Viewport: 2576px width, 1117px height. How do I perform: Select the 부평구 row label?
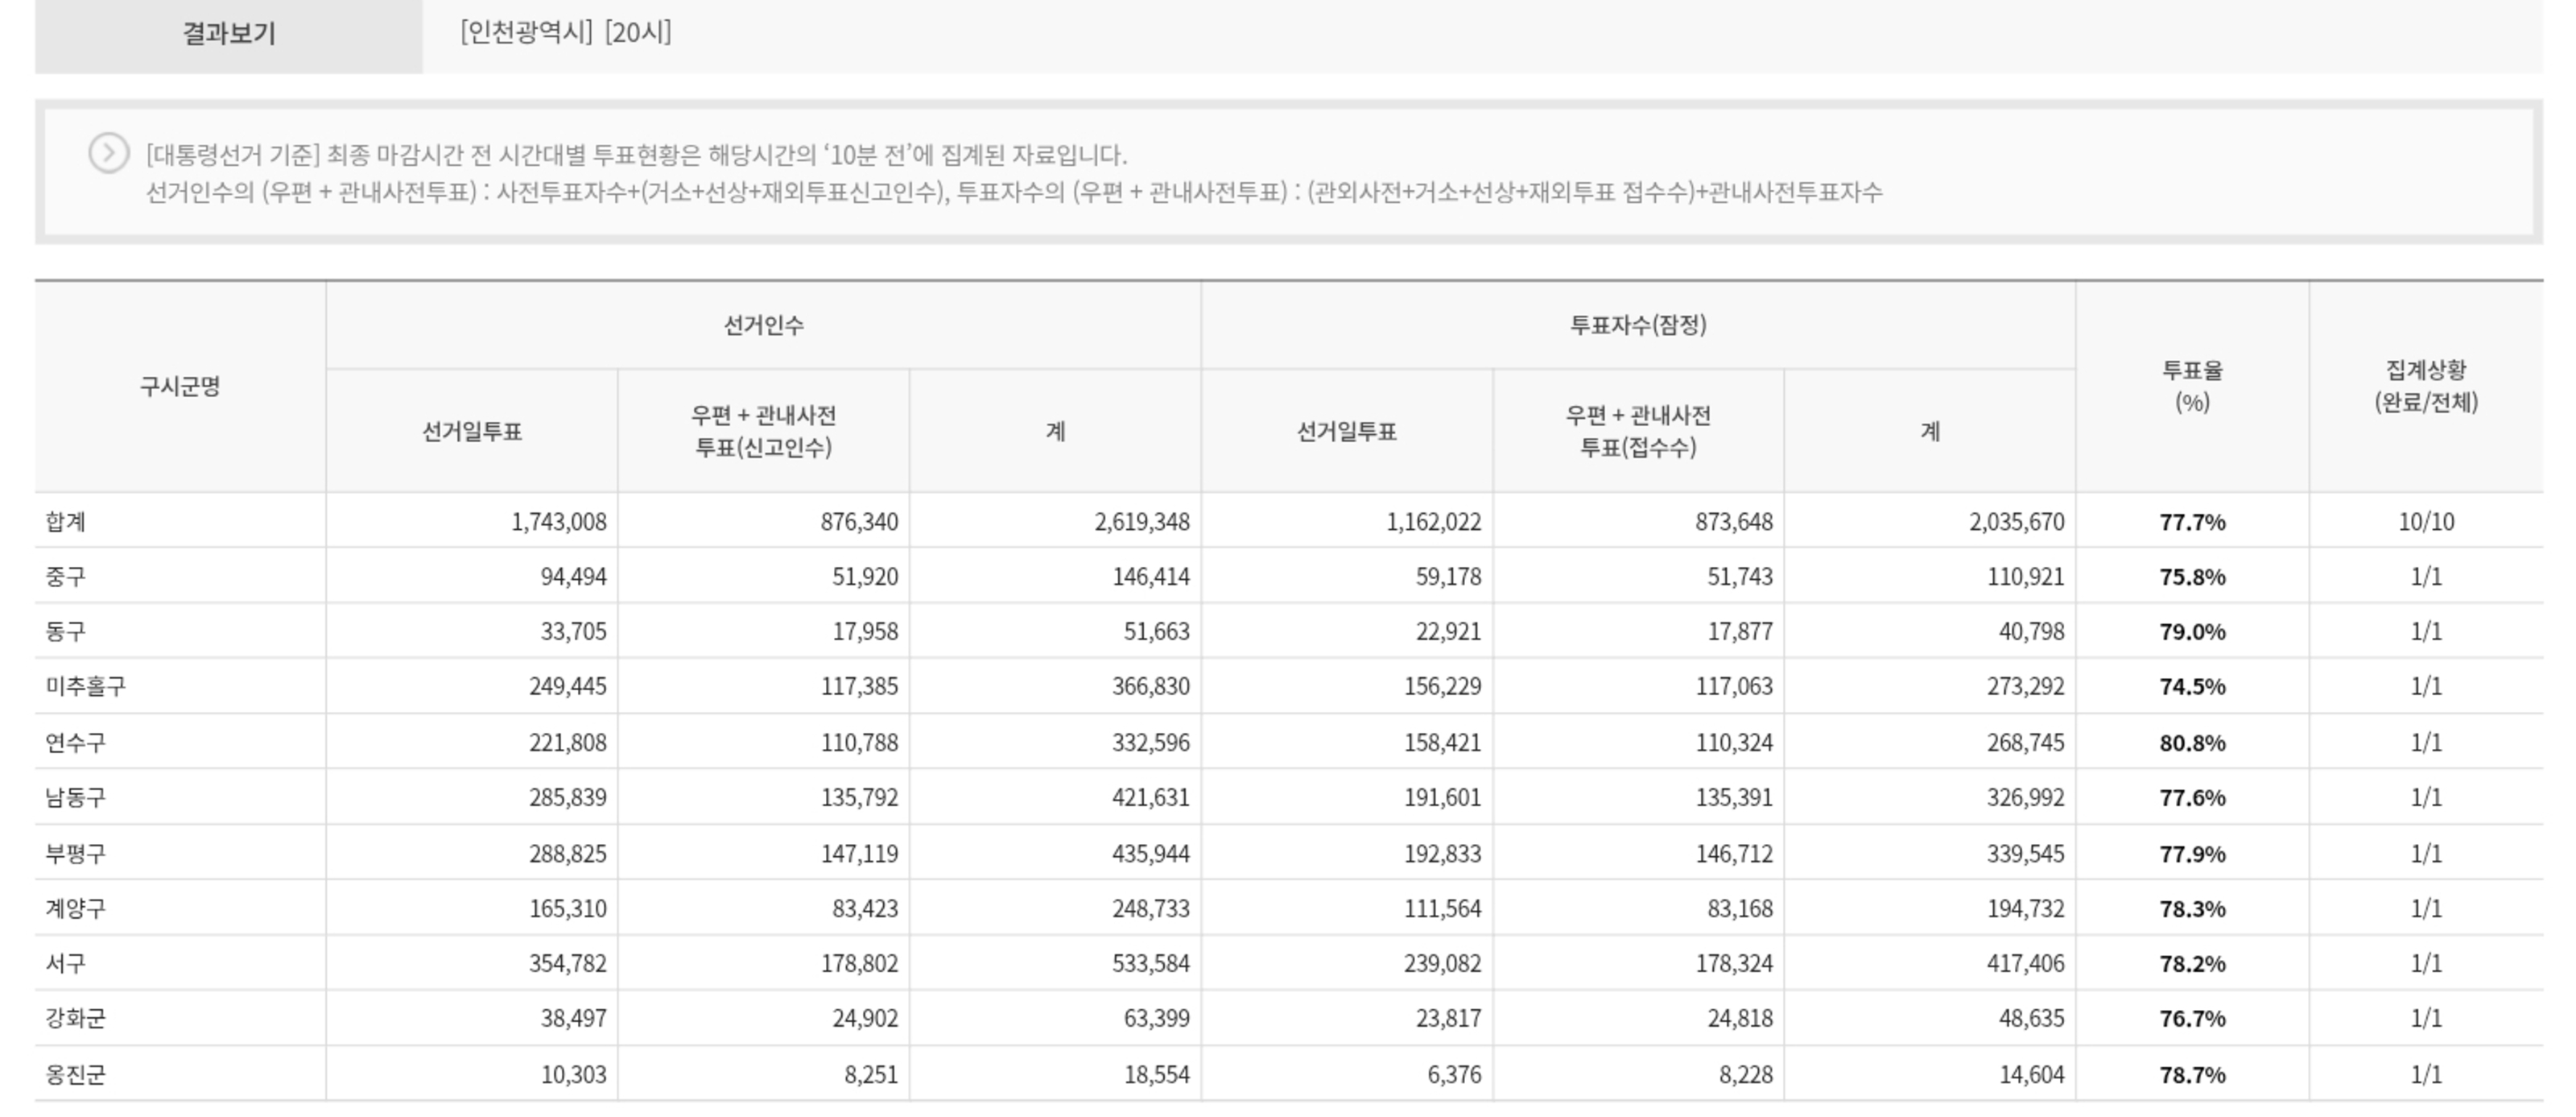click(x=75, y=853)
